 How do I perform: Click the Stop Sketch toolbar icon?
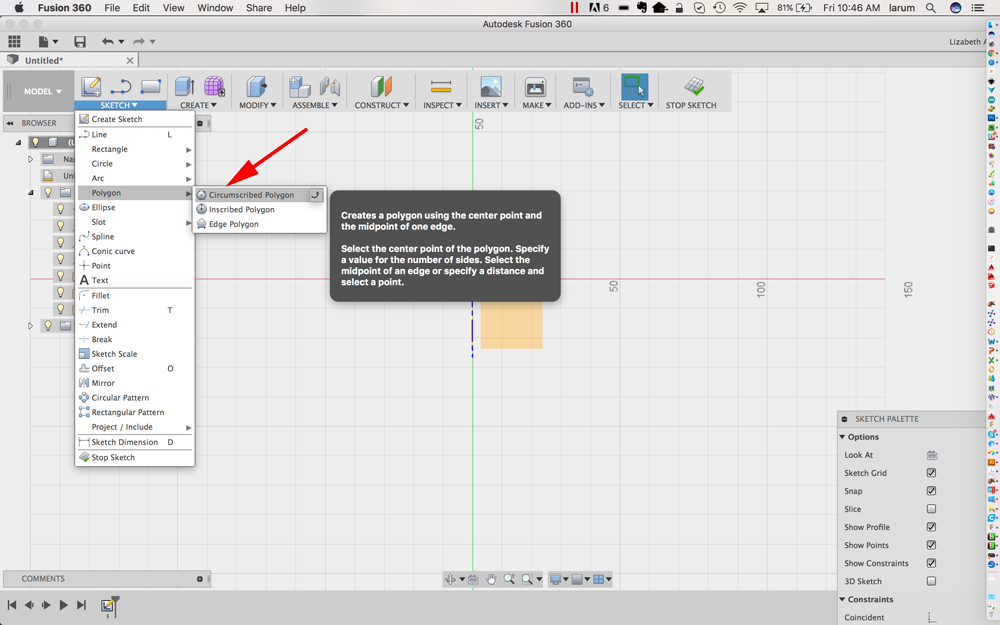click(x=694, y=87)
